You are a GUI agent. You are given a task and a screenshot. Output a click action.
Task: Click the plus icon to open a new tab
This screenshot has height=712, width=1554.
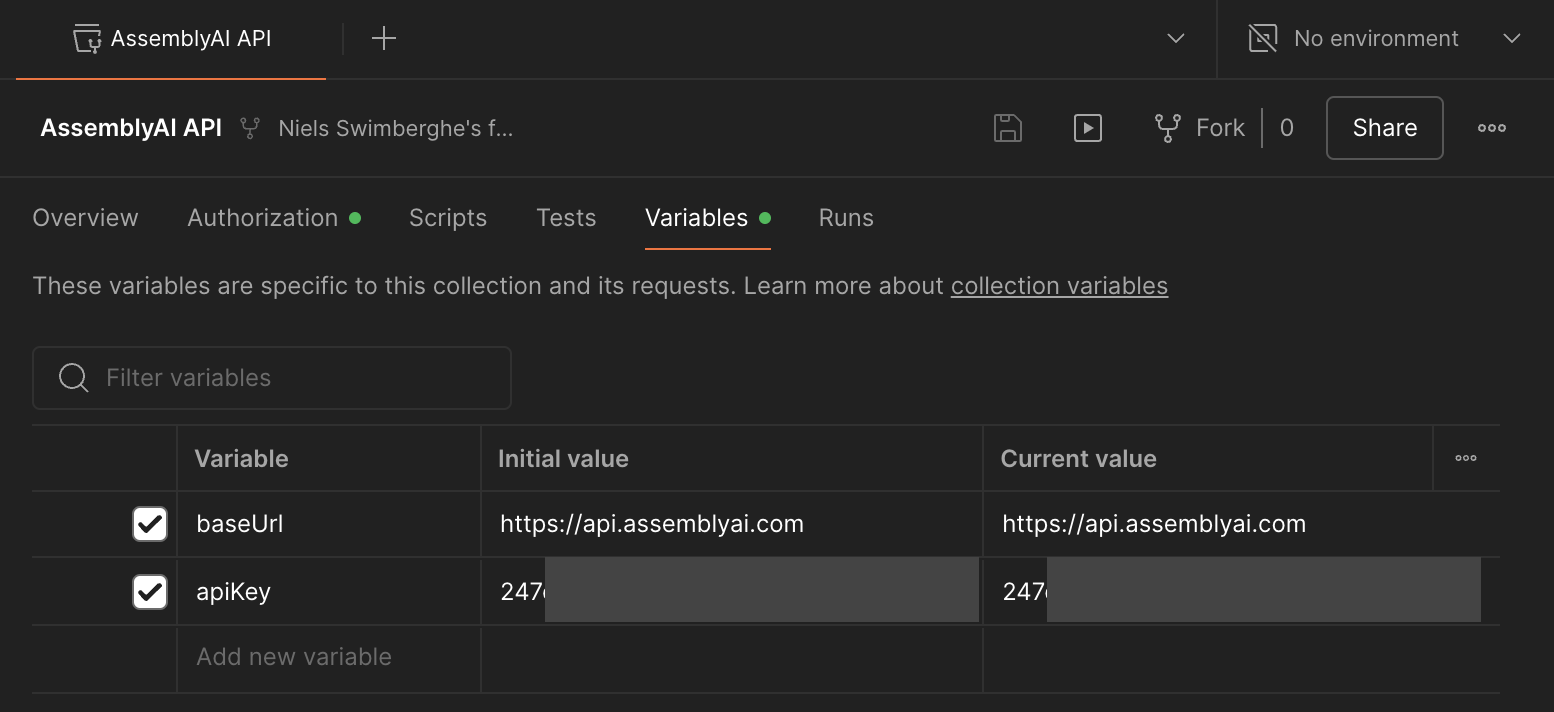pos(383,38)
